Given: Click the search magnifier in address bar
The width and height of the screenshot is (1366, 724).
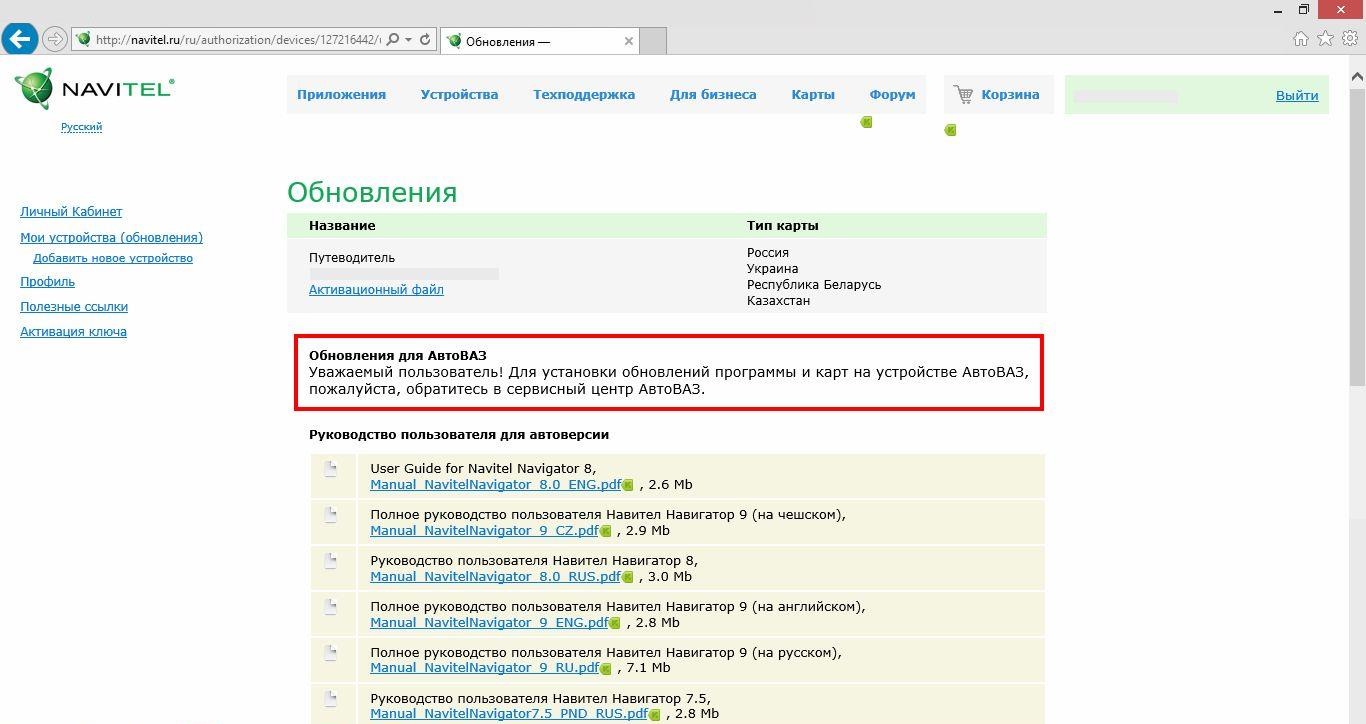Looking at the screenshot, I should (x=393, y=40).
